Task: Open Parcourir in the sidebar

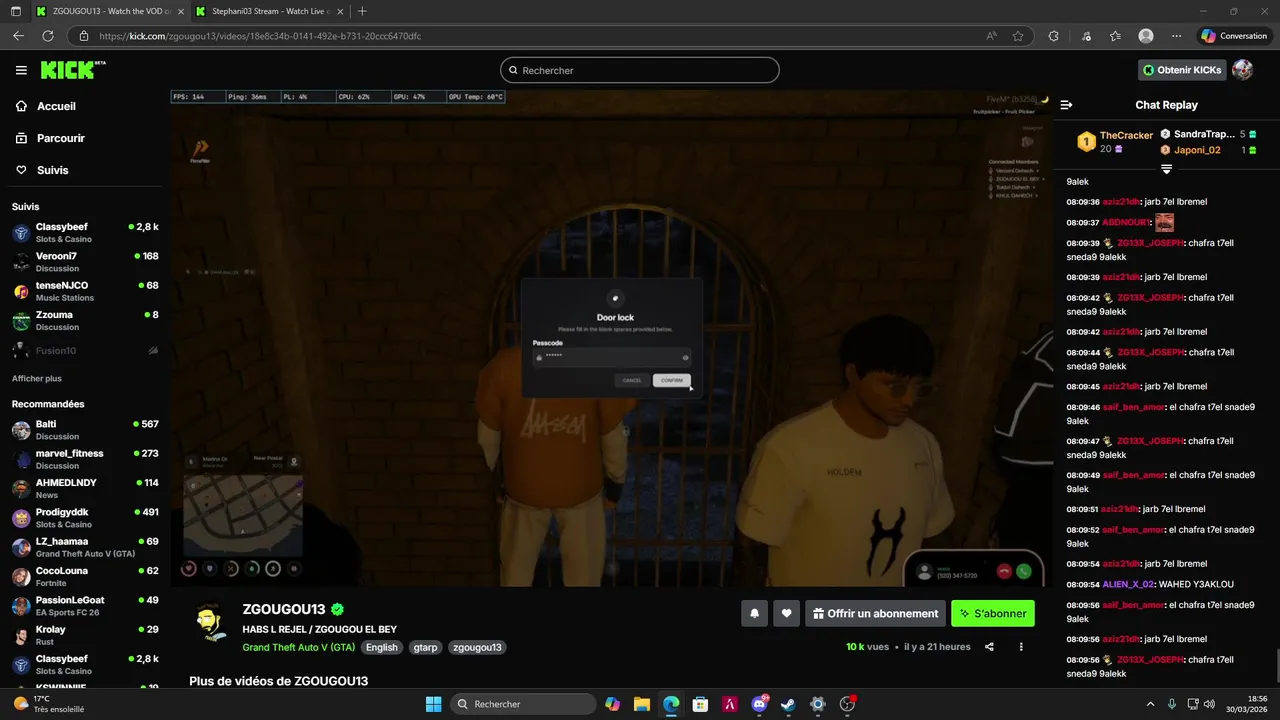Action: [60, 138]
